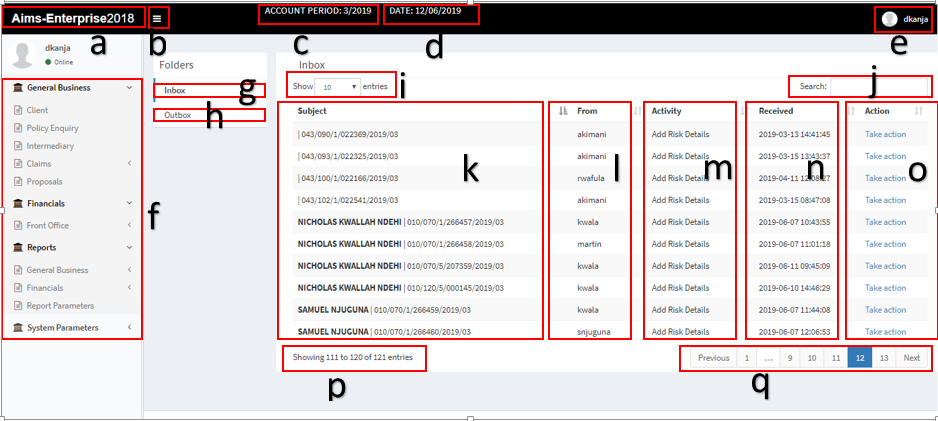The width and height of the screenshot is (938, 421).
Task: Click the bank icon beside System Parameters
Action: [18, 327]
